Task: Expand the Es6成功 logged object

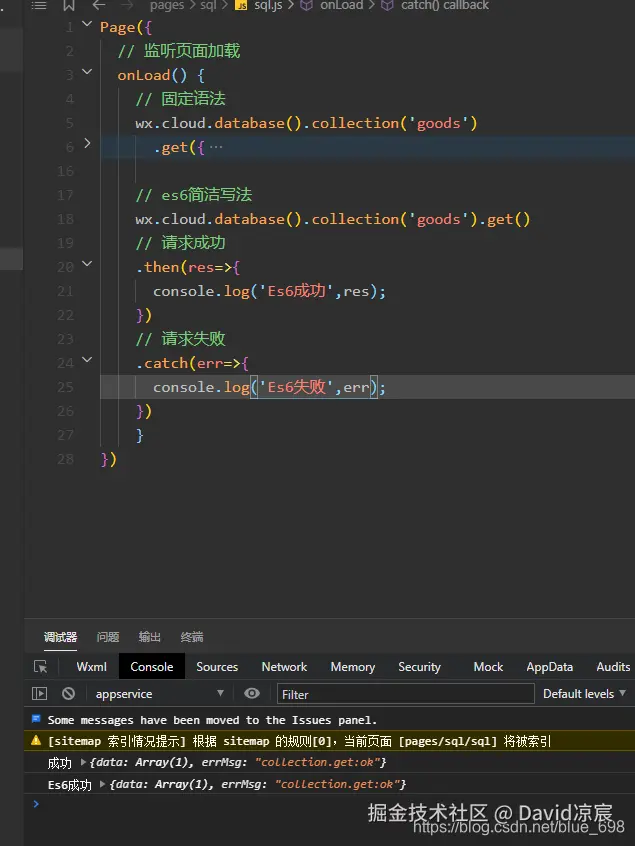Action: pos(103,785)
